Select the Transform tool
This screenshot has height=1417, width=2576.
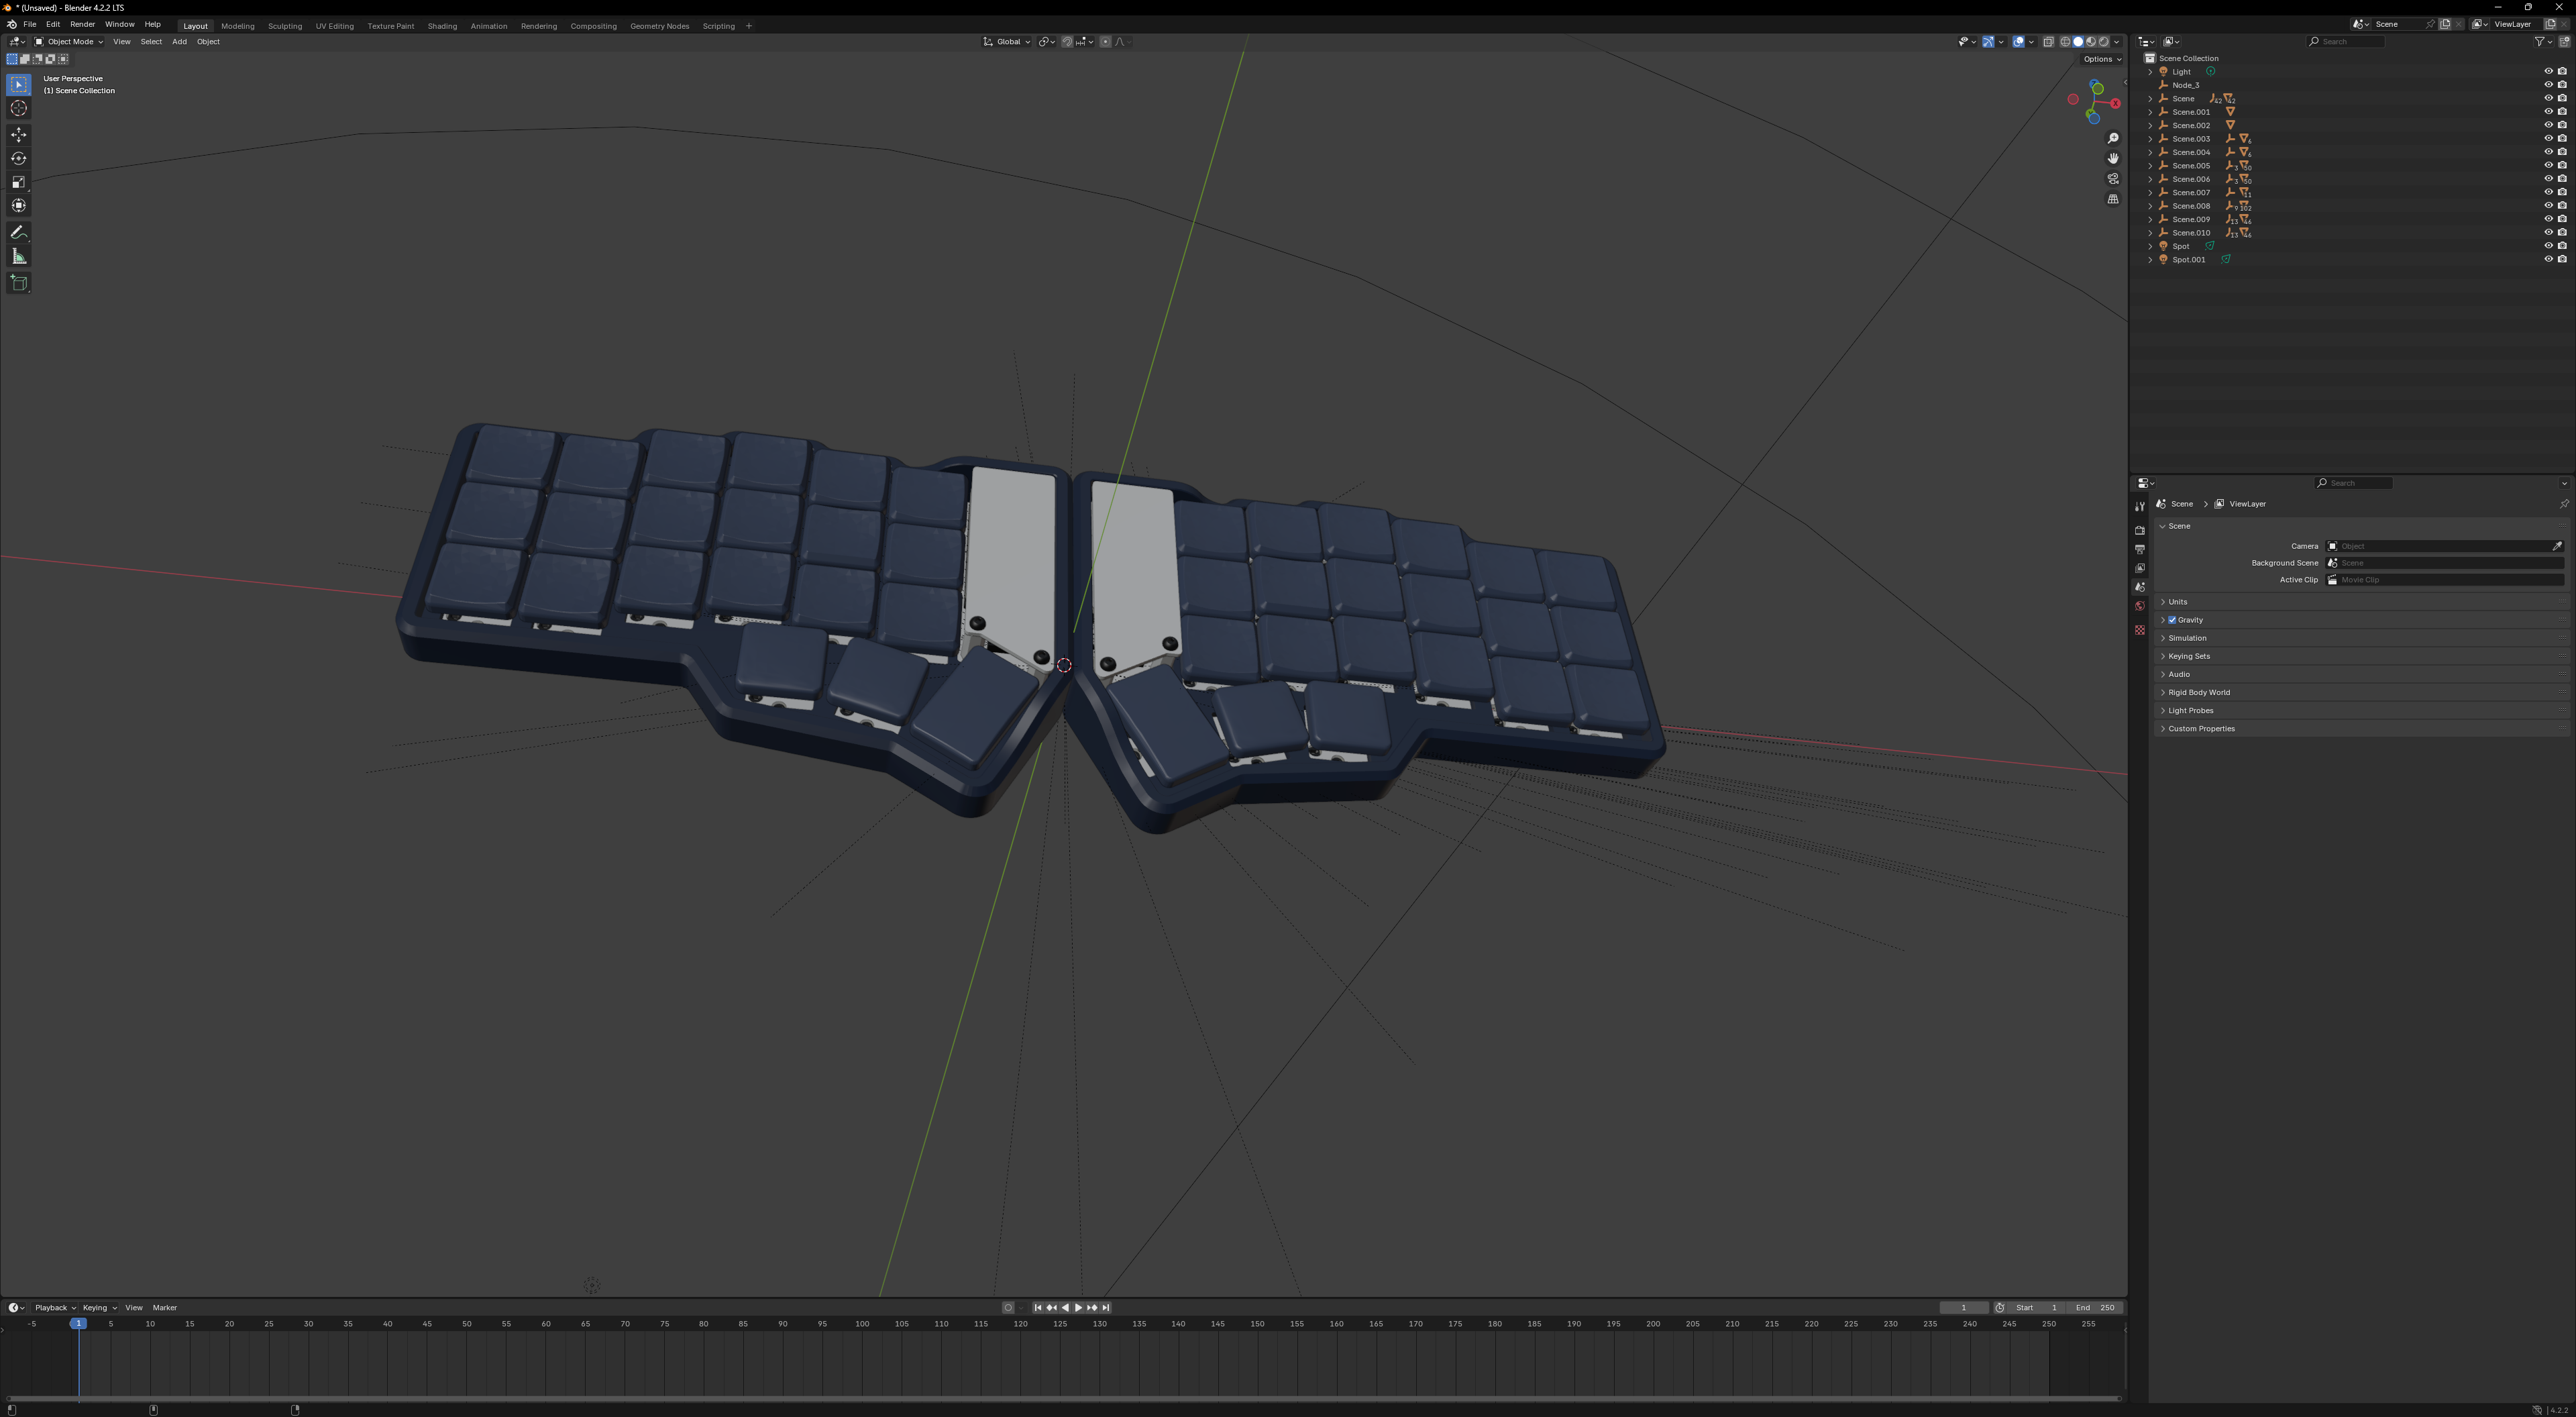pyautogui.click(x=19, y=206)
